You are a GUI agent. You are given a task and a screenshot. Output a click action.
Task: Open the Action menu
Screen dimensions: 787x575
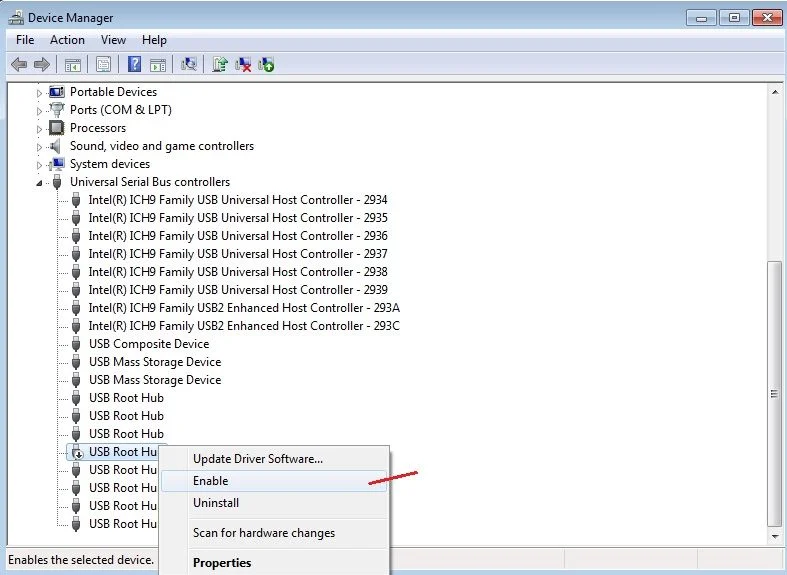tap(67, 40)
